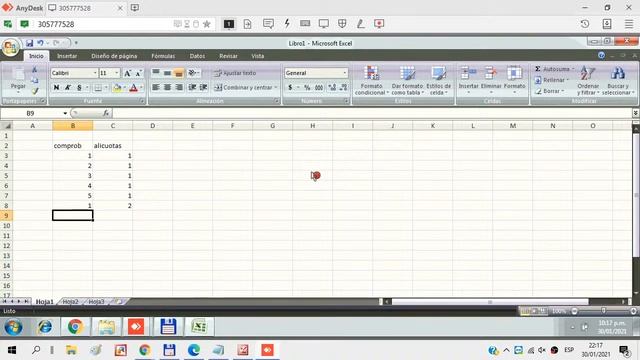640x360 pixels.
Task: Copy format with the format painter icon
Action: coord(35,91)
